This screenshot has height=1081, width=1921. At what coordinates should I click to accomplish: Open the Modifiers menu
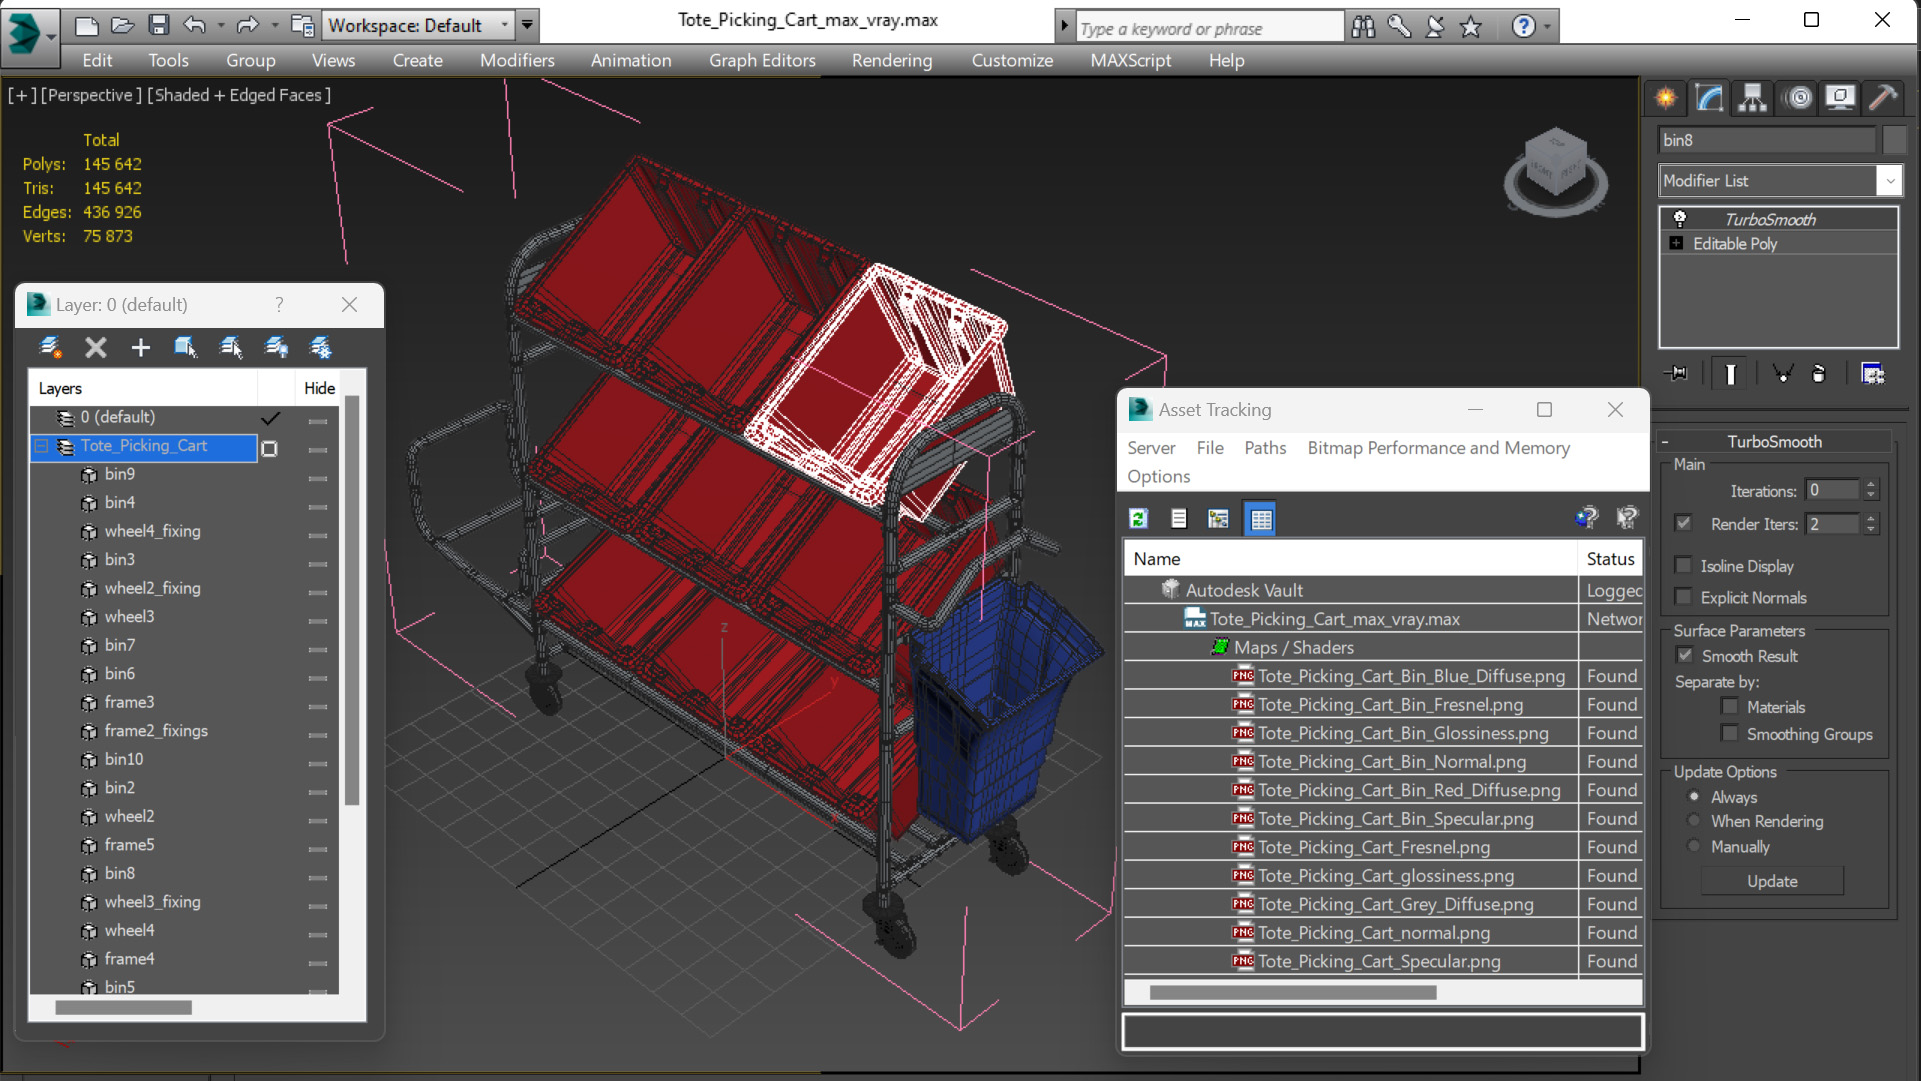coord(517,59)
